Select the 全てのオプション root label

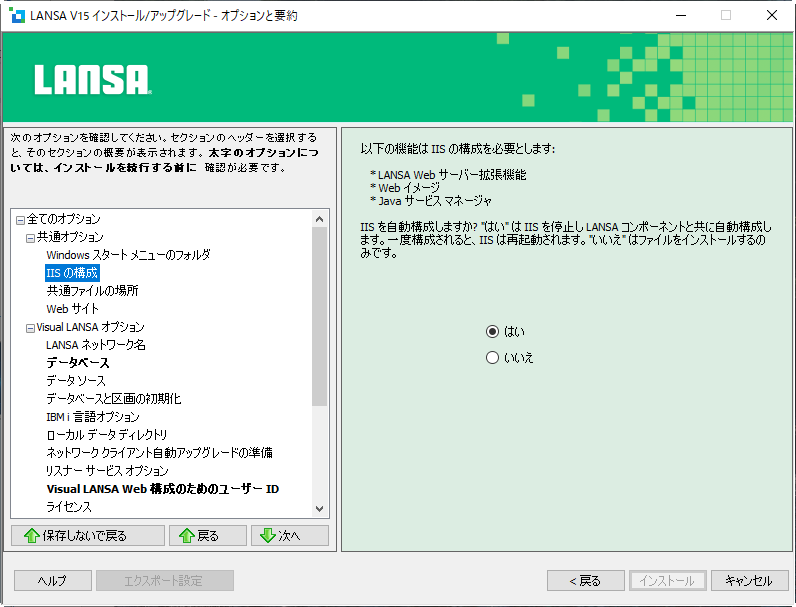click(x=63, y=219)
